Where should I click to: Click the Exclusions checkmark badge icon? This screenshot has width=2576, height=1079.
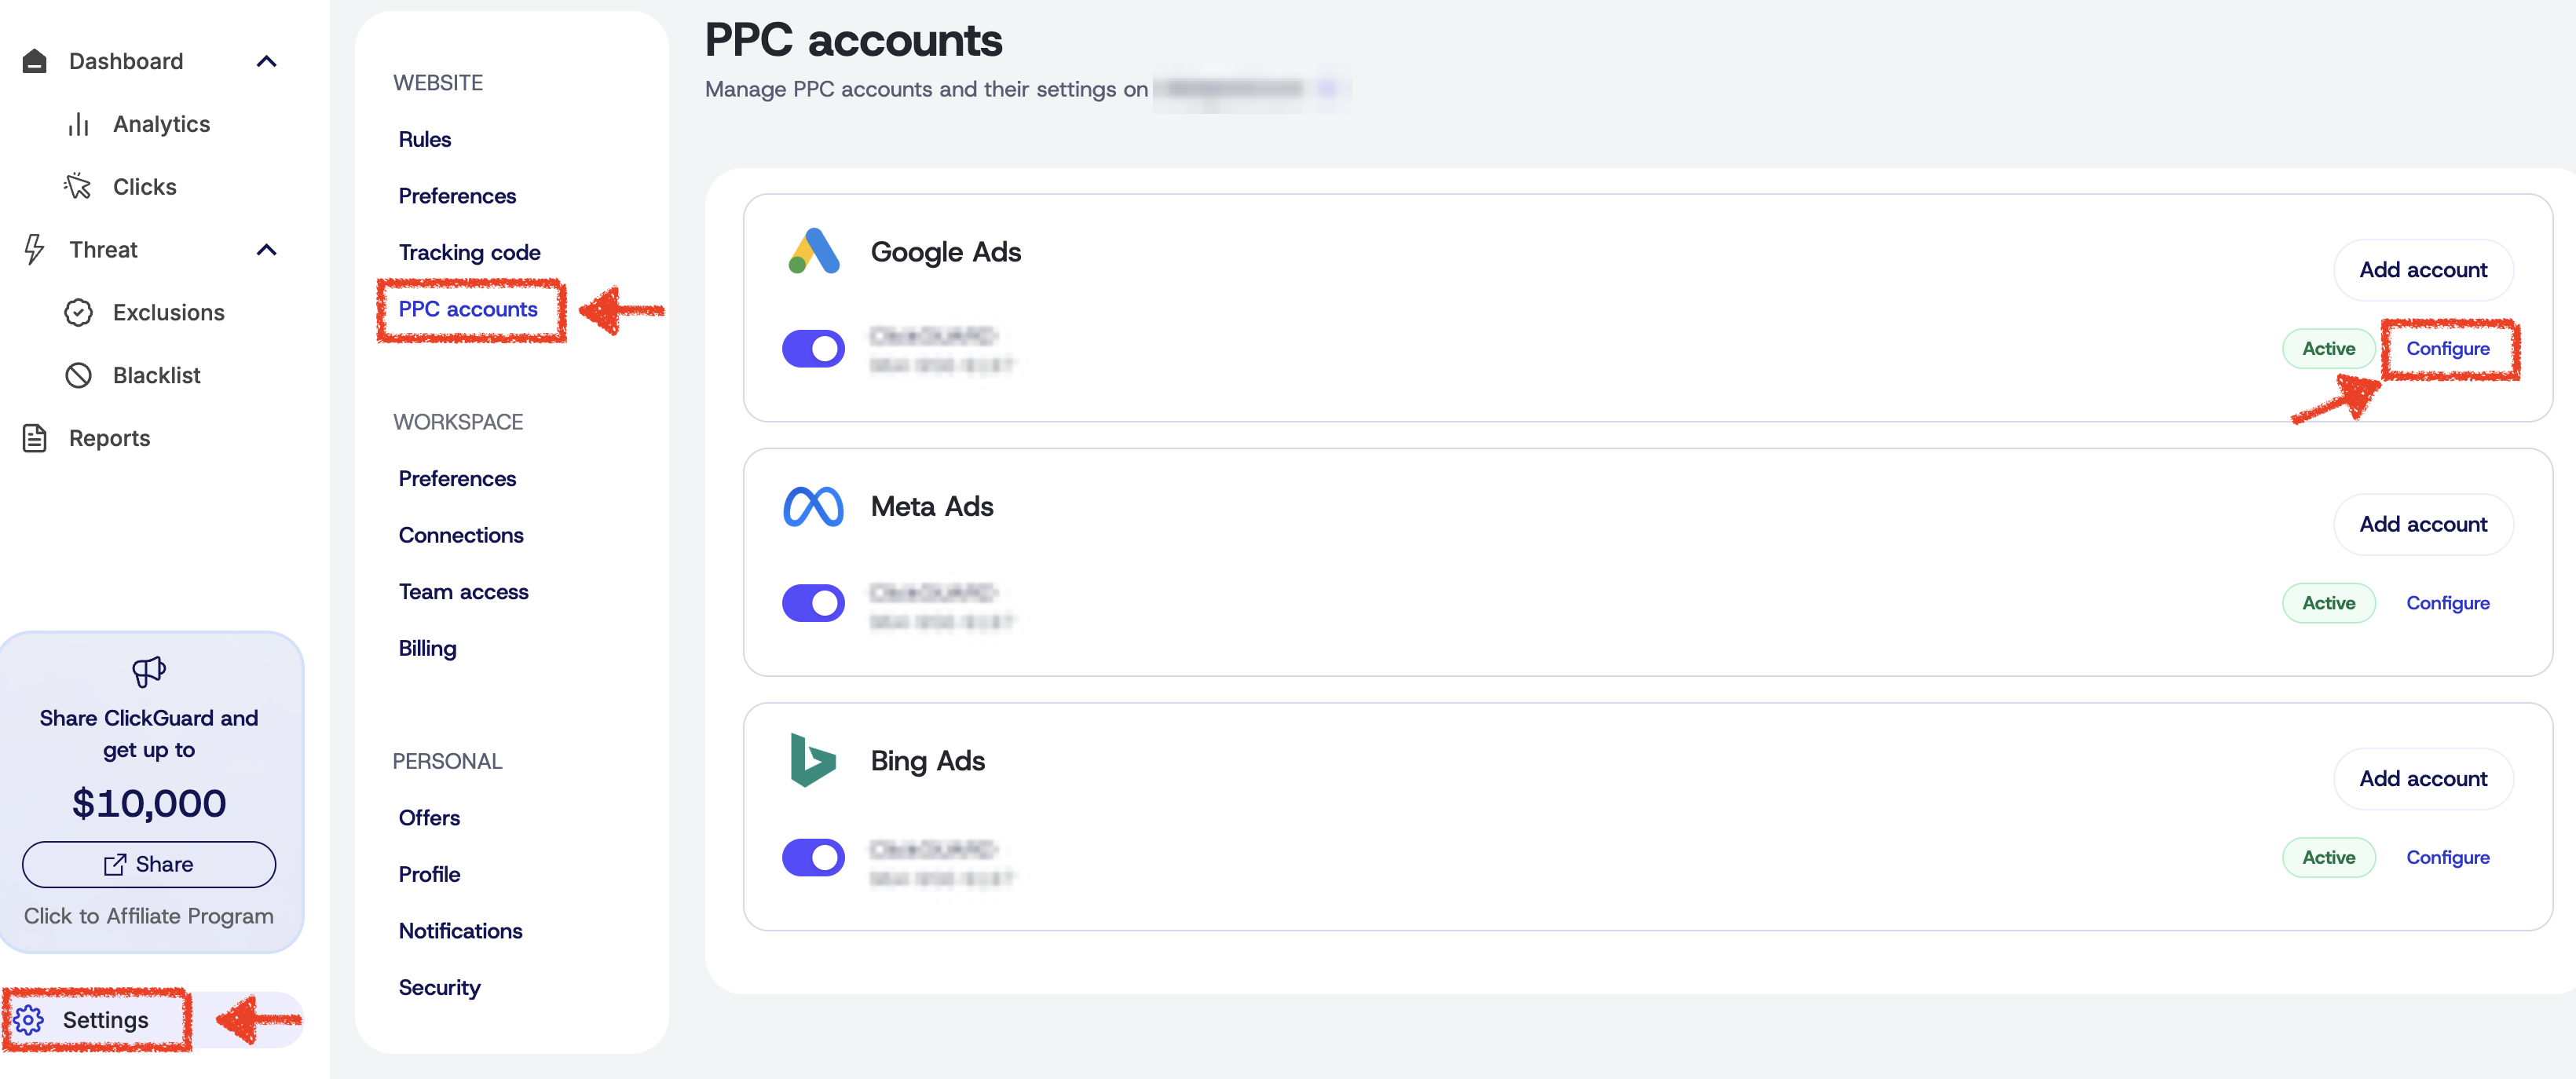coord(78,312)
